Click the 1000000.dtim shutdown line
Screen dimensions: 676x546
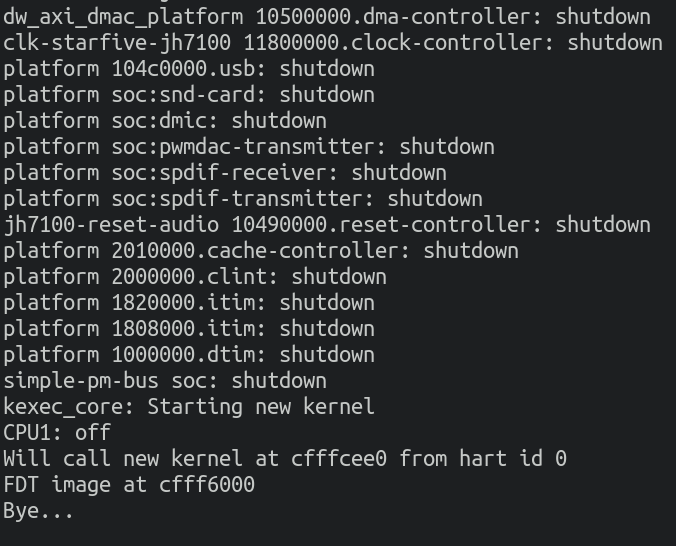click(189, 355)
